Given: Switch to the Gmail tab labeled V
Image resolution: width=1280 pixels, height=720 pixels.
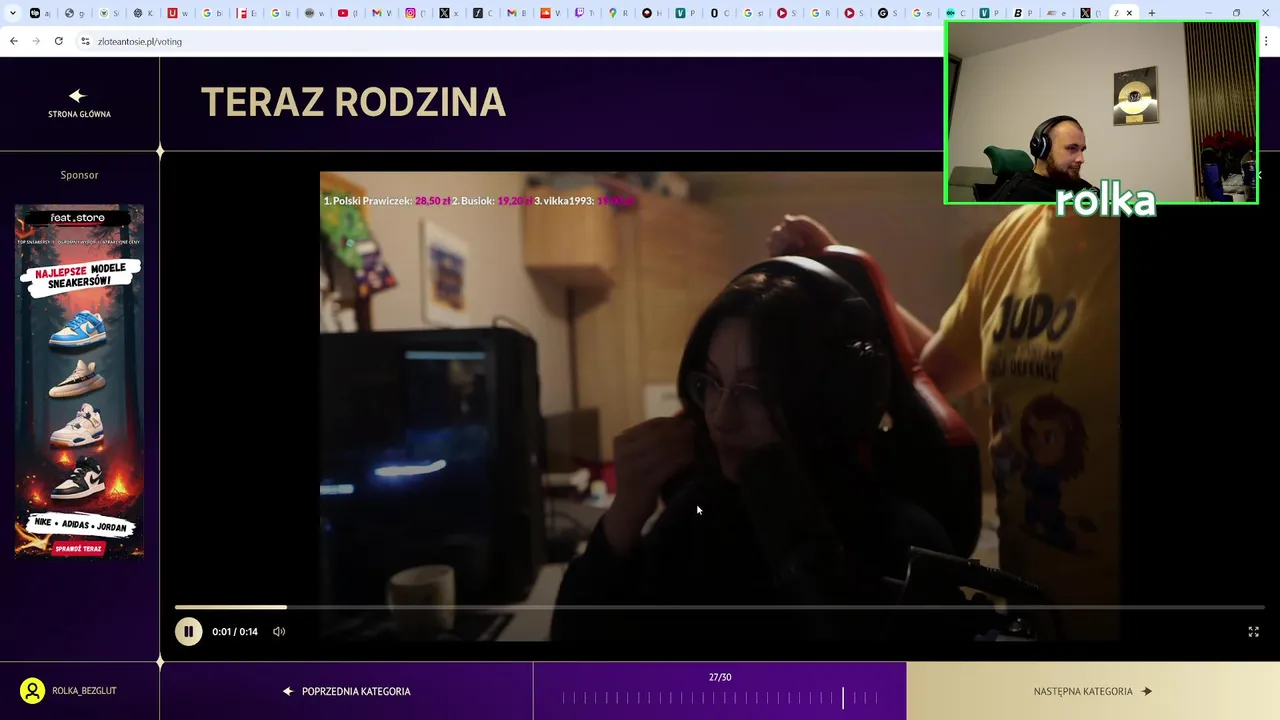Looking at the screenshot, I should (x=381, y=13).
